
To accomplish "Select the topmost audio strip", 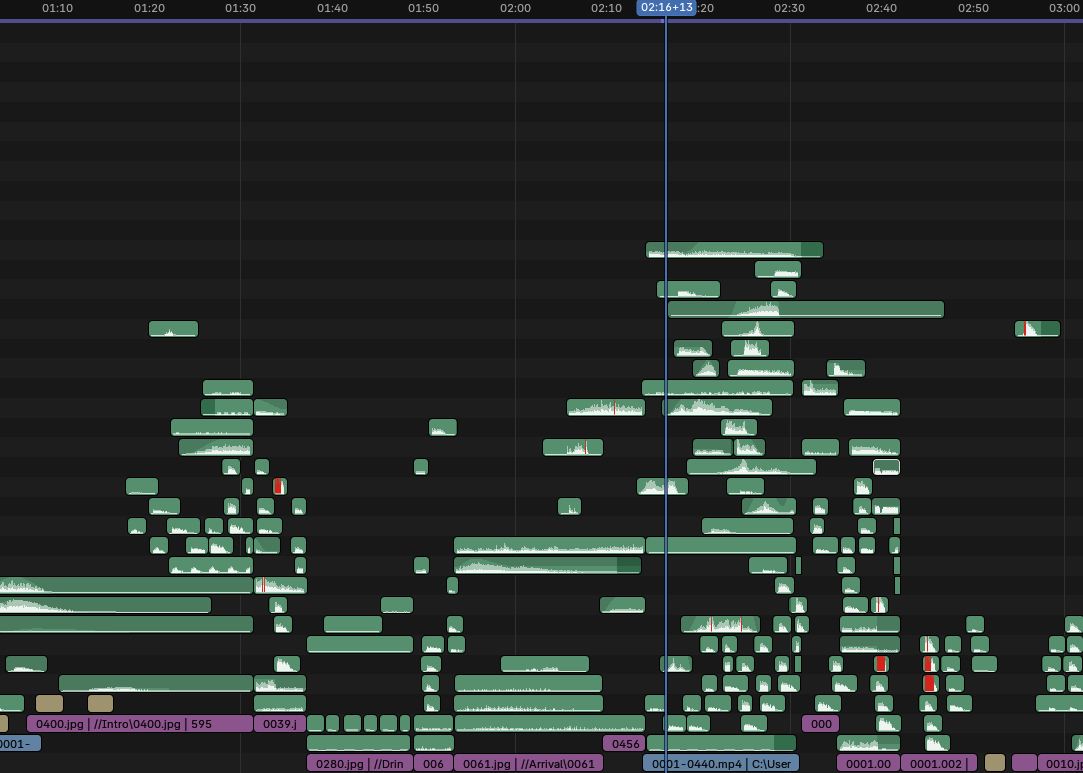I will click(x=734, y=250).
